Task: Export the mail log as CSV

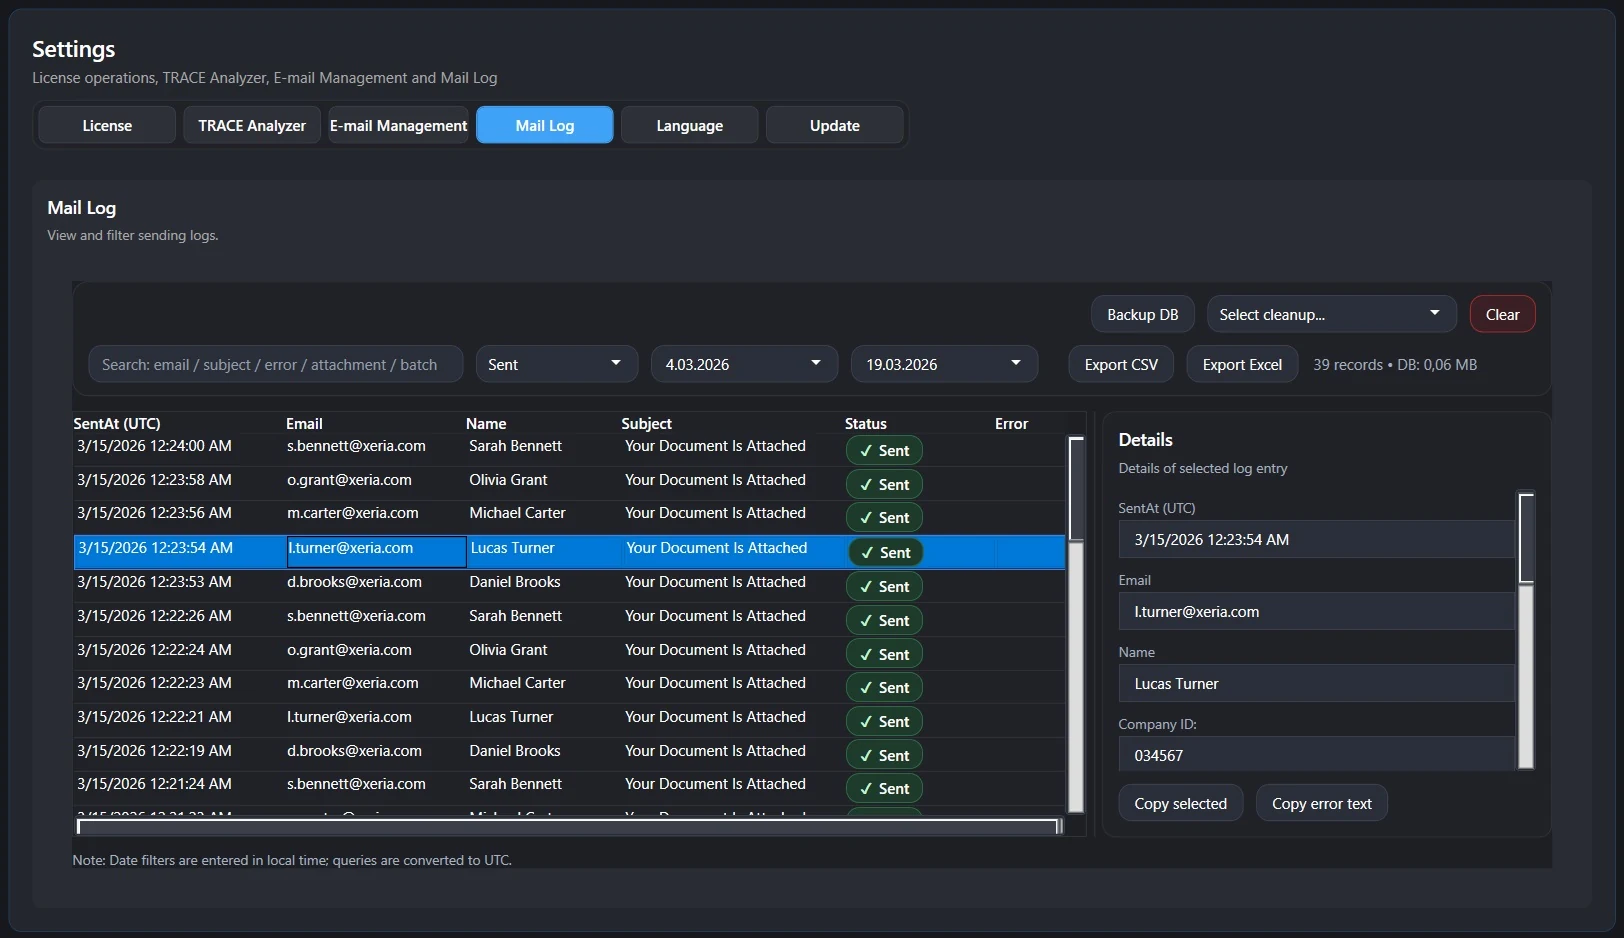Action: point(1120,365)
